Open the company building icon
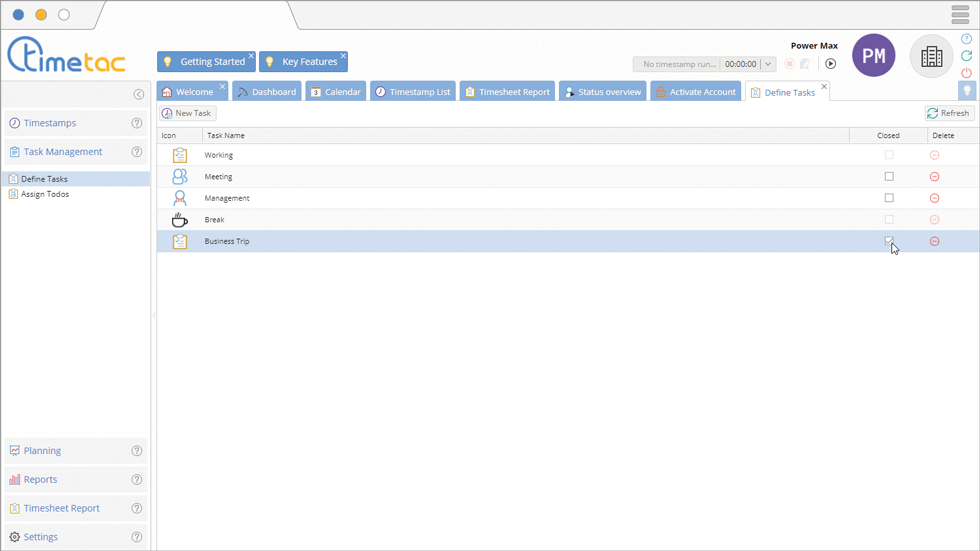 (x=931, y=56)
